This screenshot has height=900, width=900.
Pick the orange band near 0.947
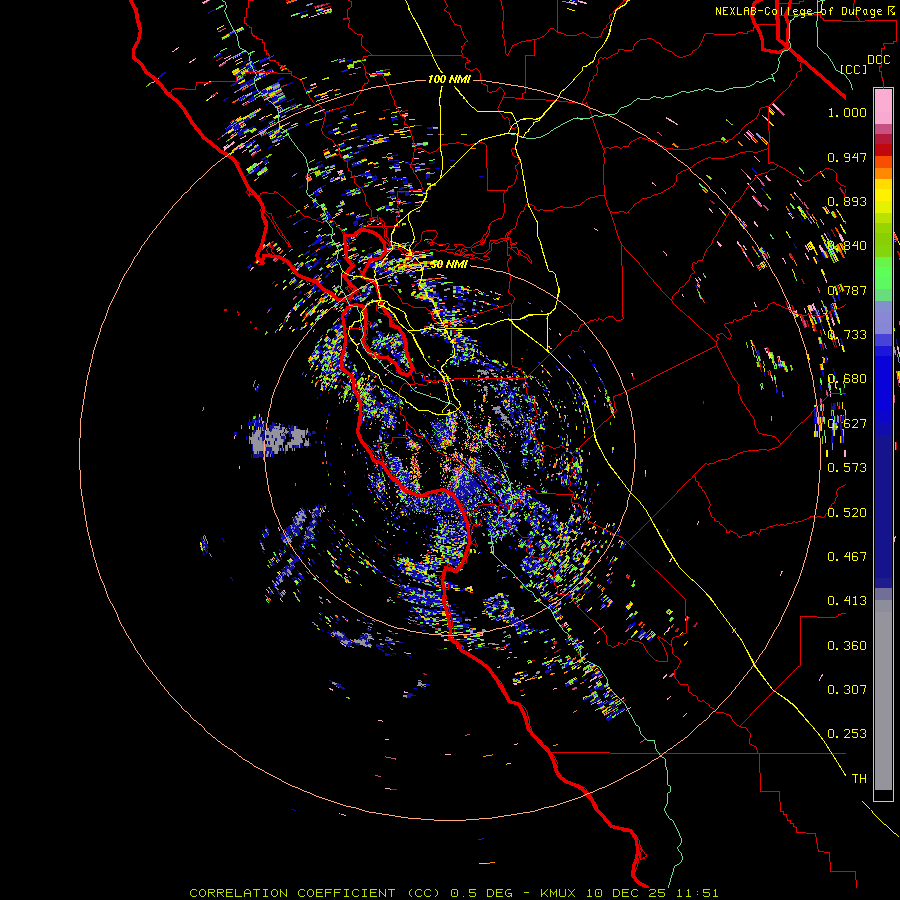(883, 168)
